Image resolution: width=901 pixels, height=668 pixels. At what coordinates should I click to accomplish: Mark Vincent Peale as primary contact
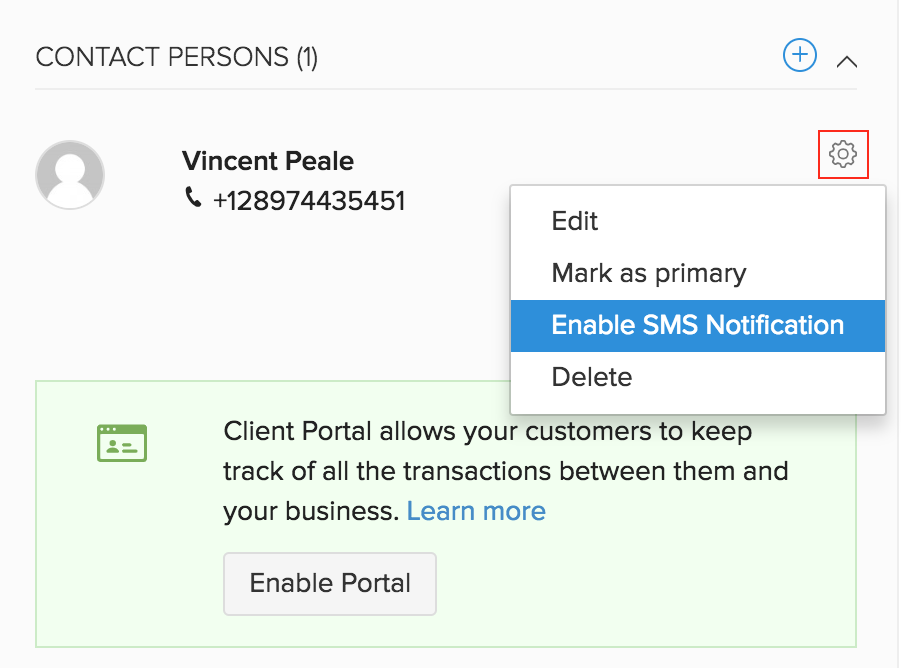(x=648, y=272)
